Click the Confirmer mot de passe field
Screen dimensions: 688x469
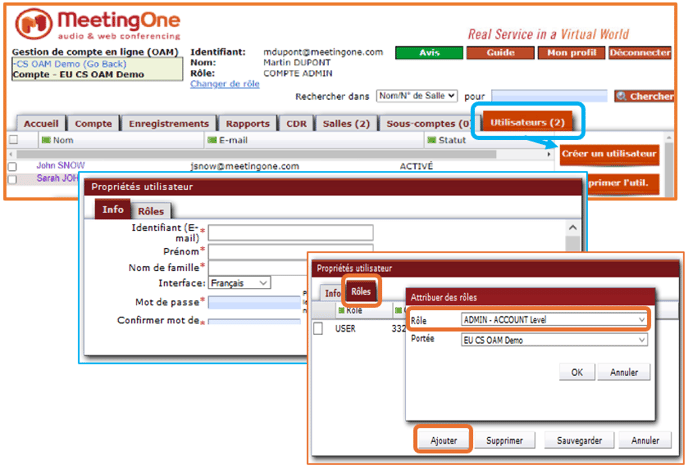point(254,321)
